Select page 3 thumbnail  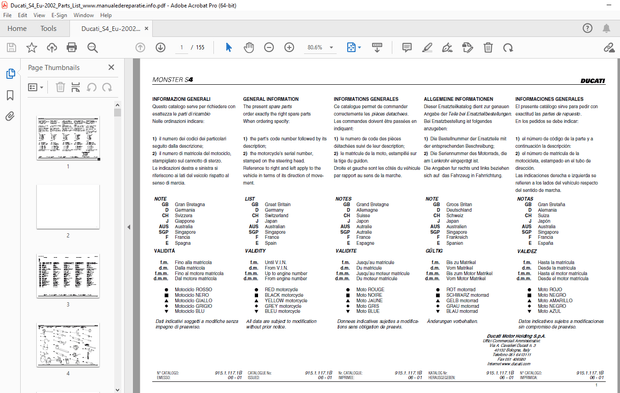click(x=68, y=276)
